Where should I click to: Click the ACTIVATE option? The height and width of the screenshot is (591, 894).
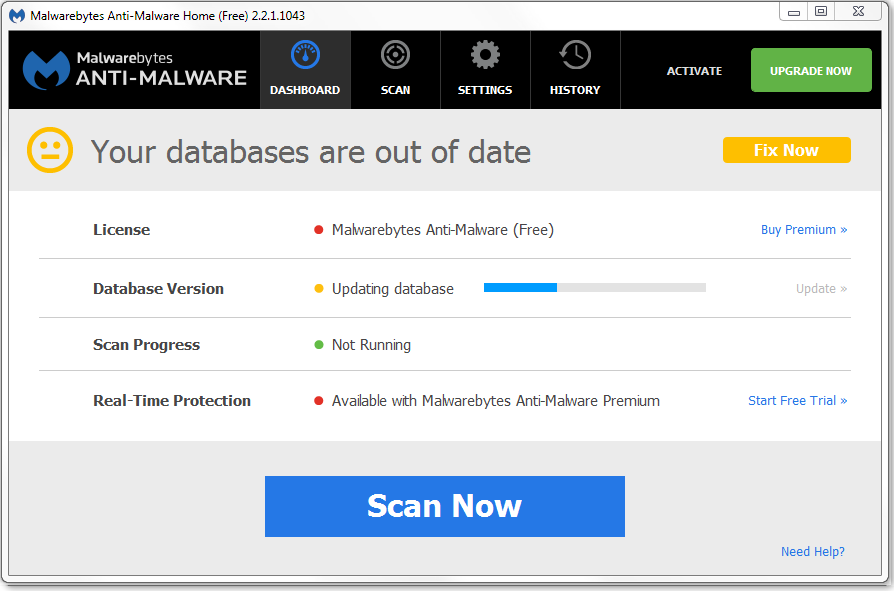click(694, 71)
